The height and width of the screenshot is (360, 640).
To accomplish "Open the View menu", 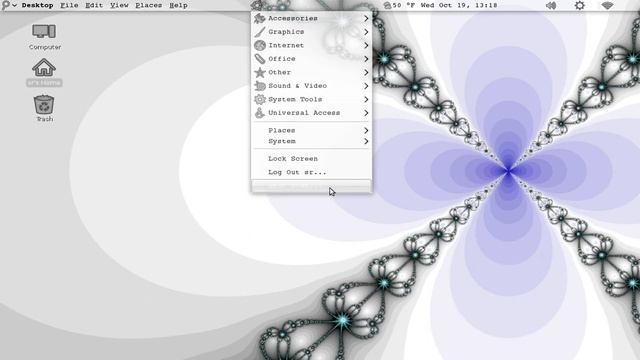I will tap(119, 5).
